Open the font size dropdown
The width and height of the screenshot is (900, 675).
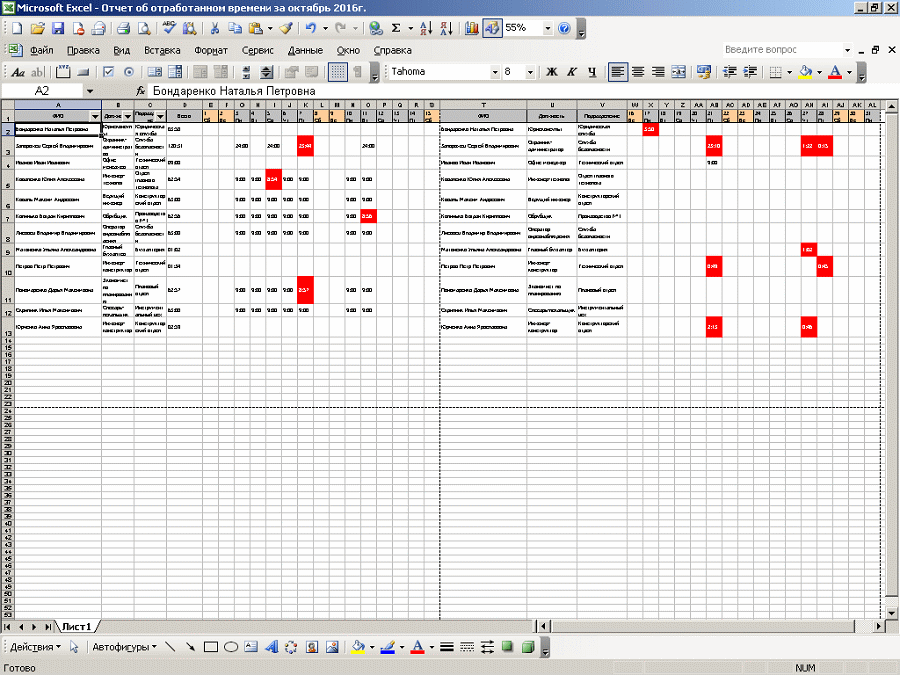[x=530, y=72]
